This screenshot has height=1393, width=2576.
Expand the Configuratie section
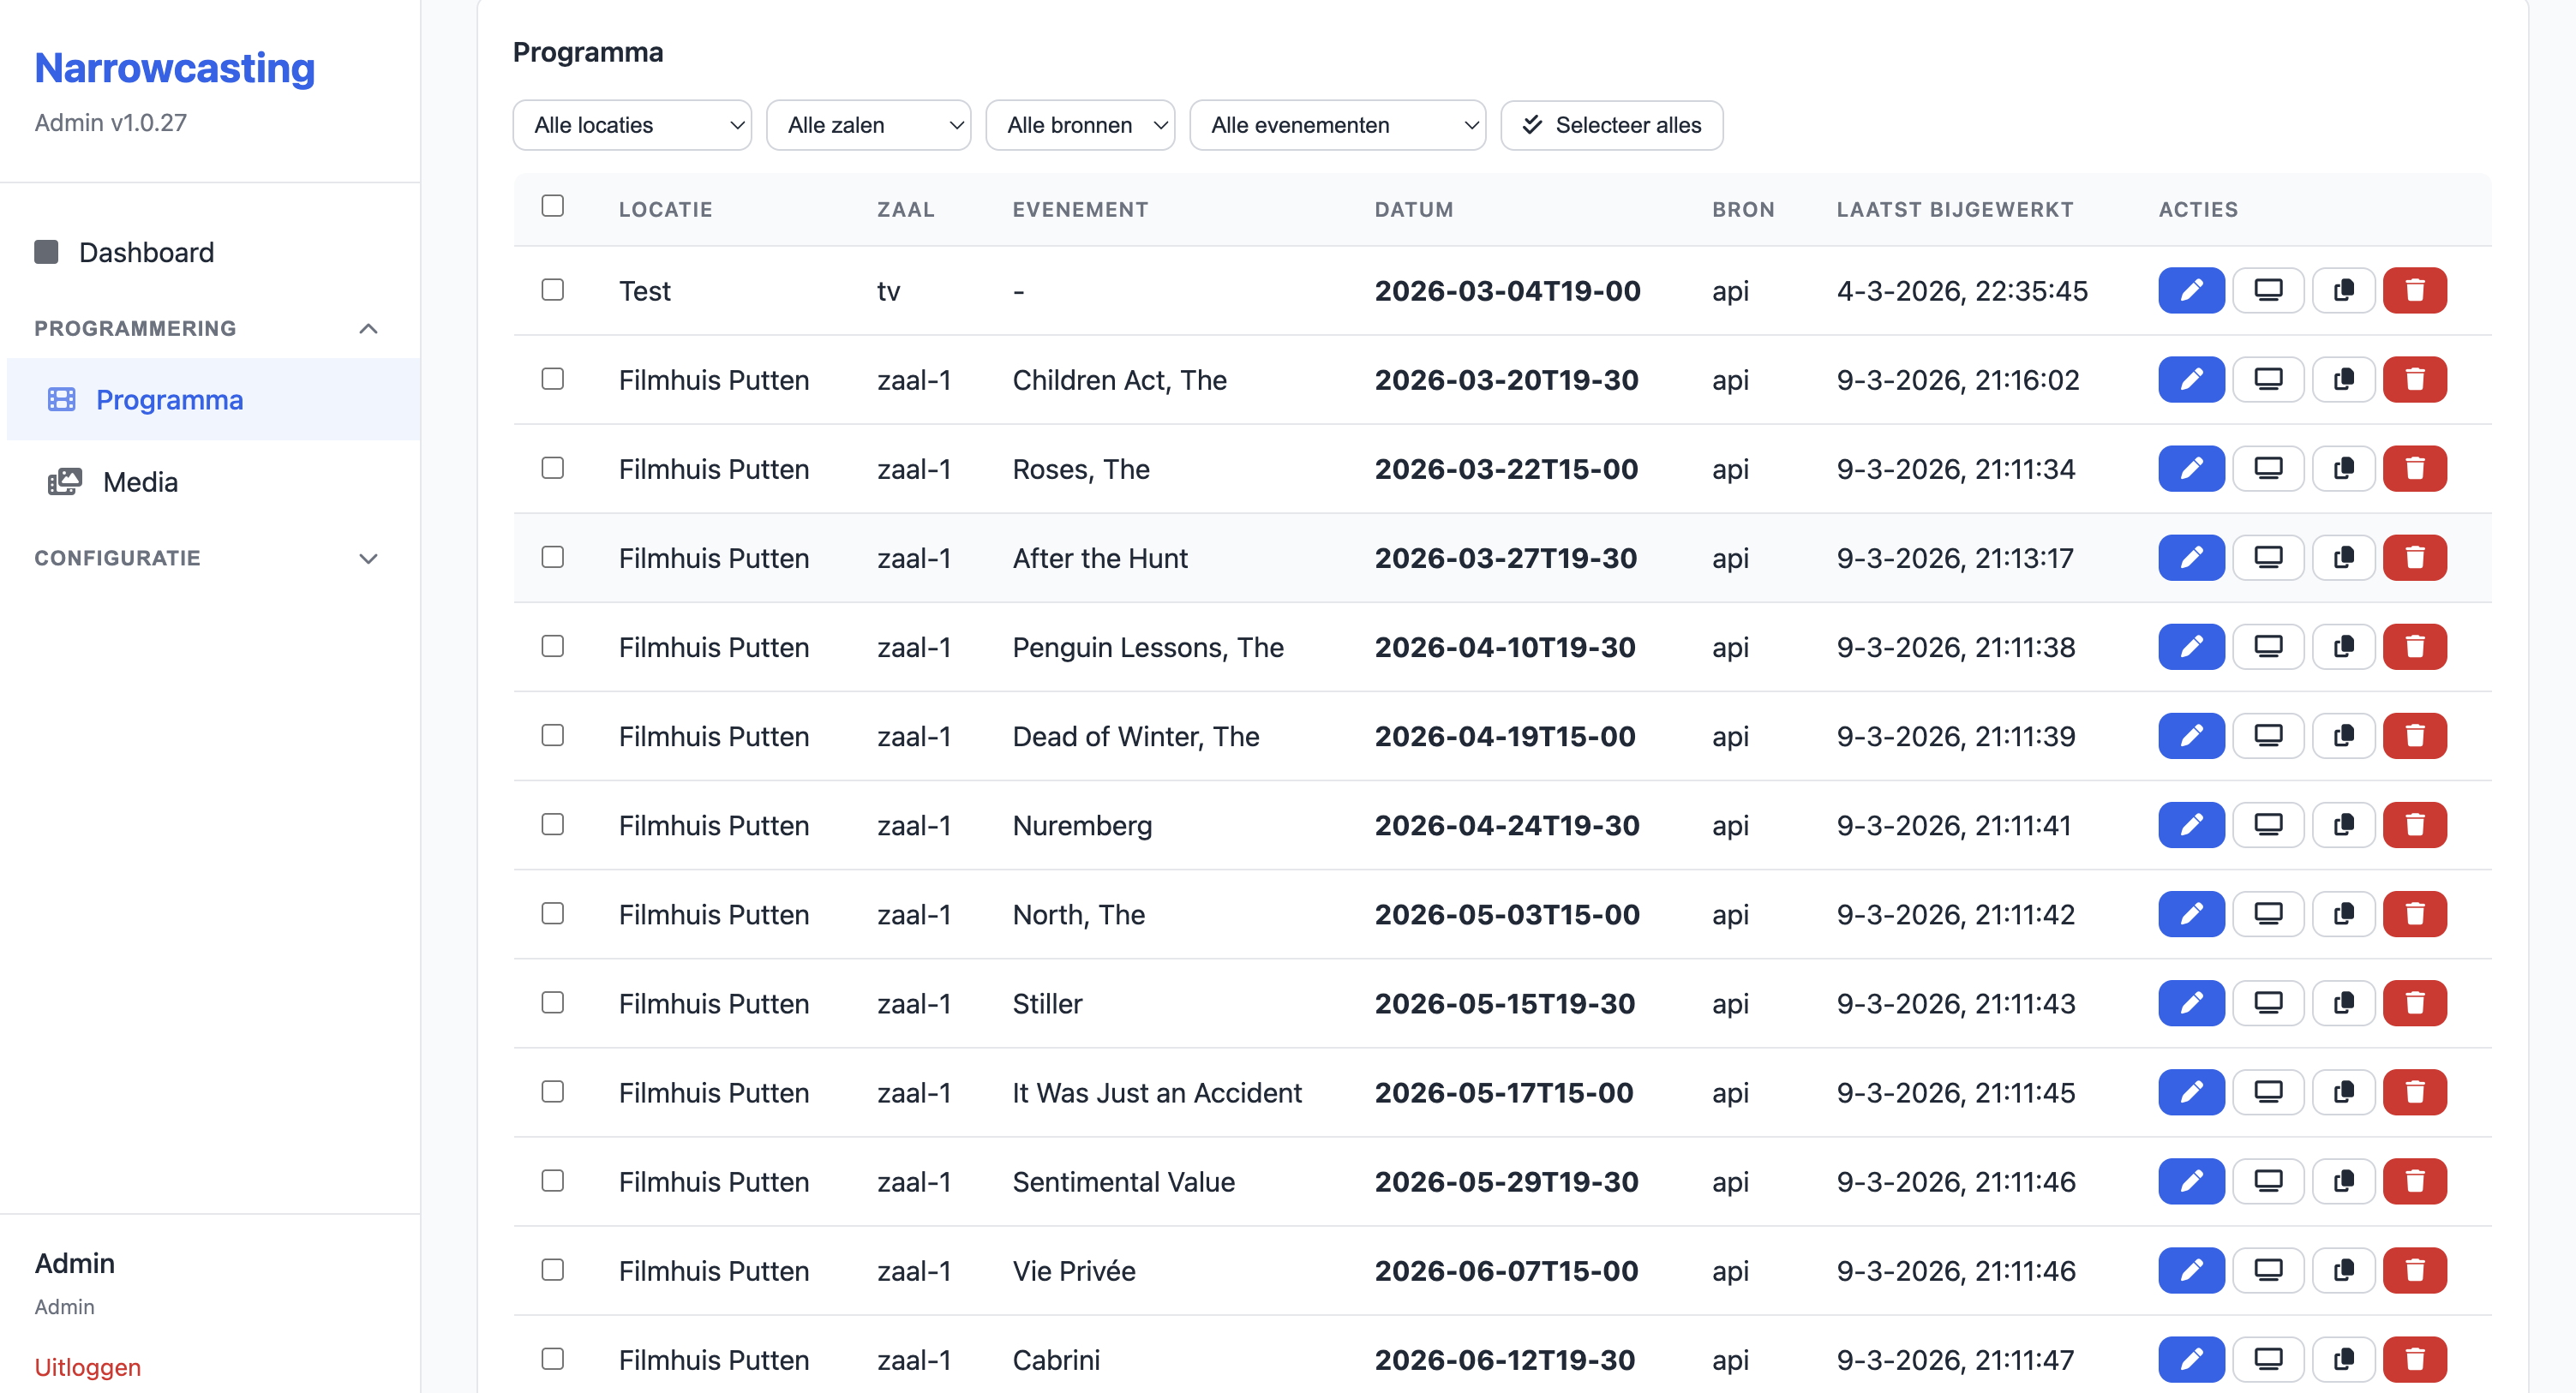368,558
